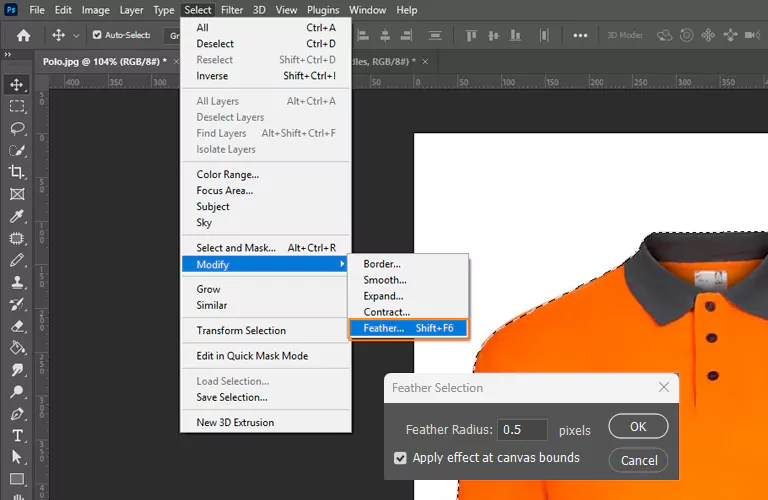Image resolution: width=768 pixels, height=500 pixels.
Task: Close the Feather Selection dialog
Action: tap(664, 387)
